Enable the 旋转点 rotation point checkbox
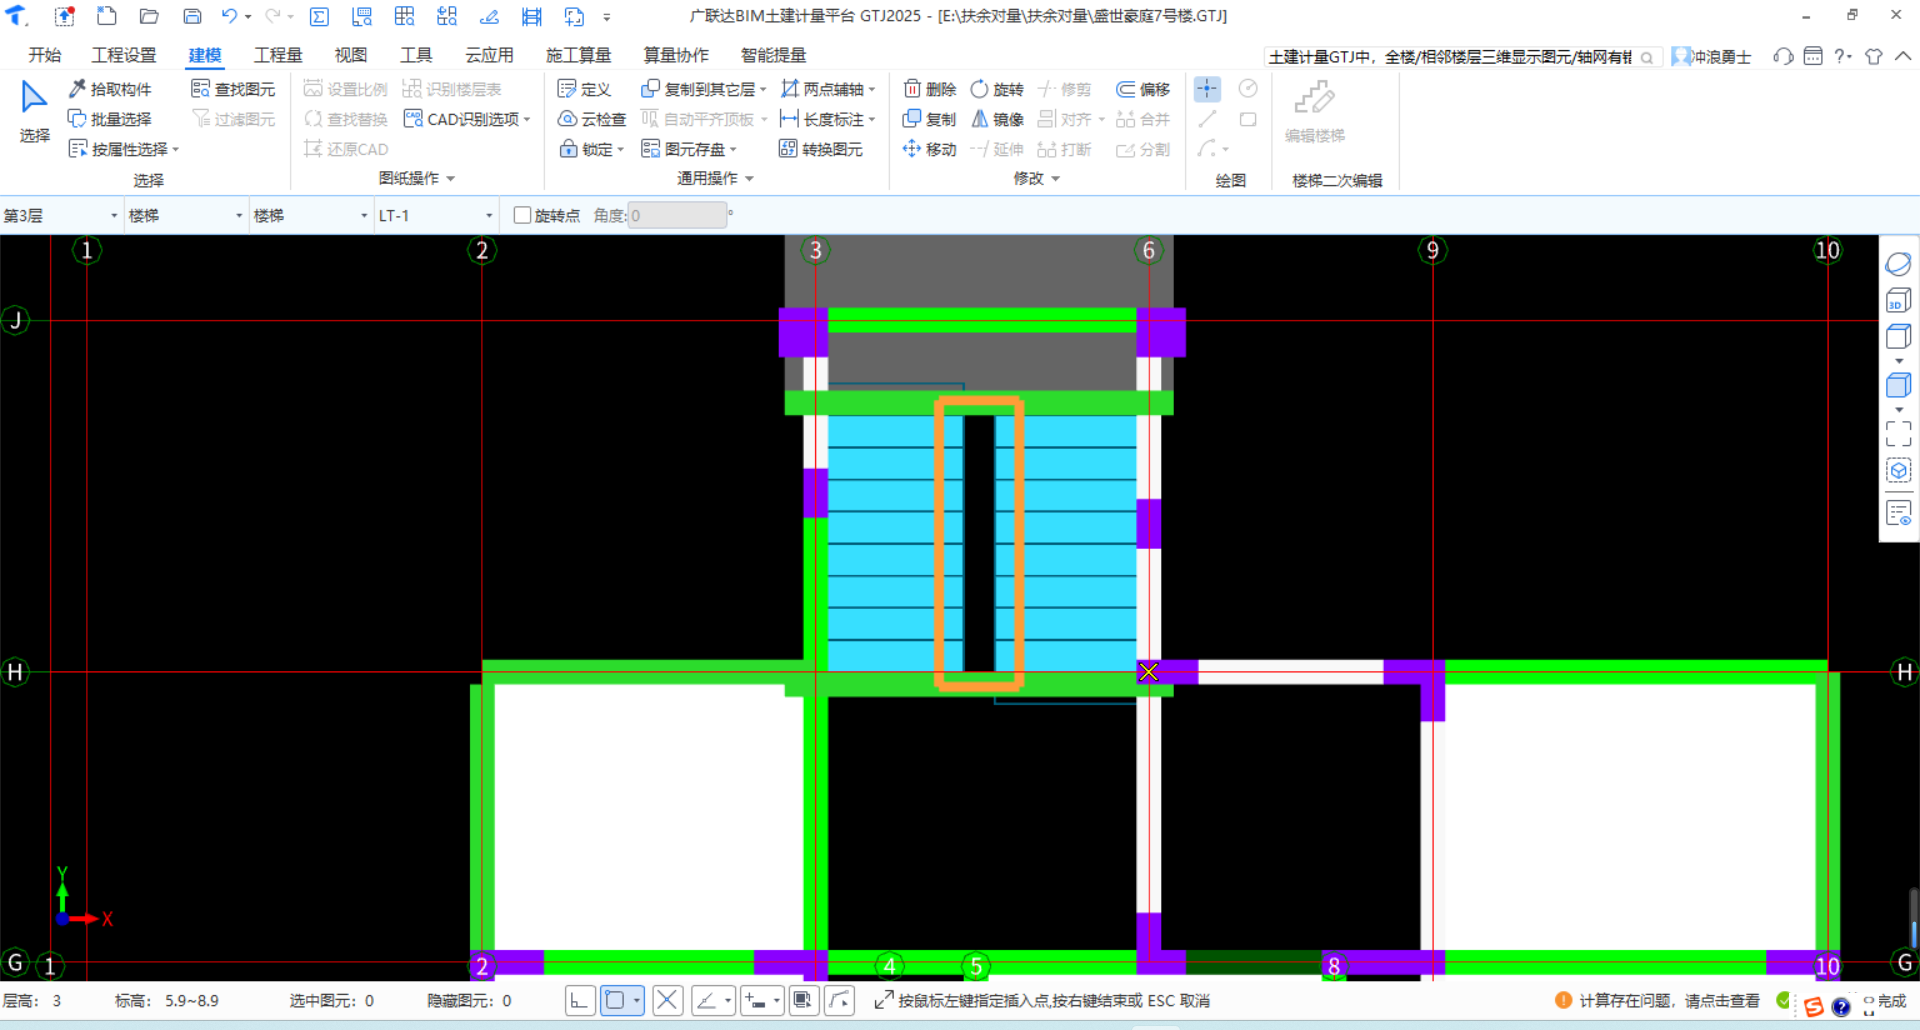 click(522, 214)
